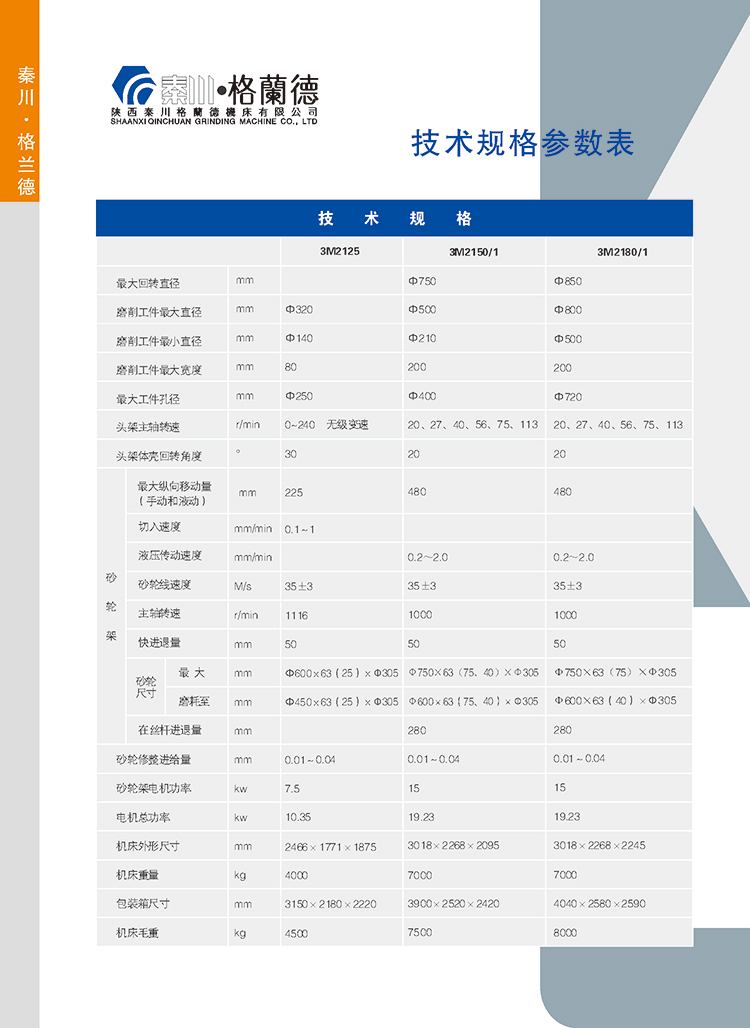This screenshot has width=750, height=1028.
Task: Click the row label 砂轮修整进给量
Action: pyautogui.click(x=153, y=759)
